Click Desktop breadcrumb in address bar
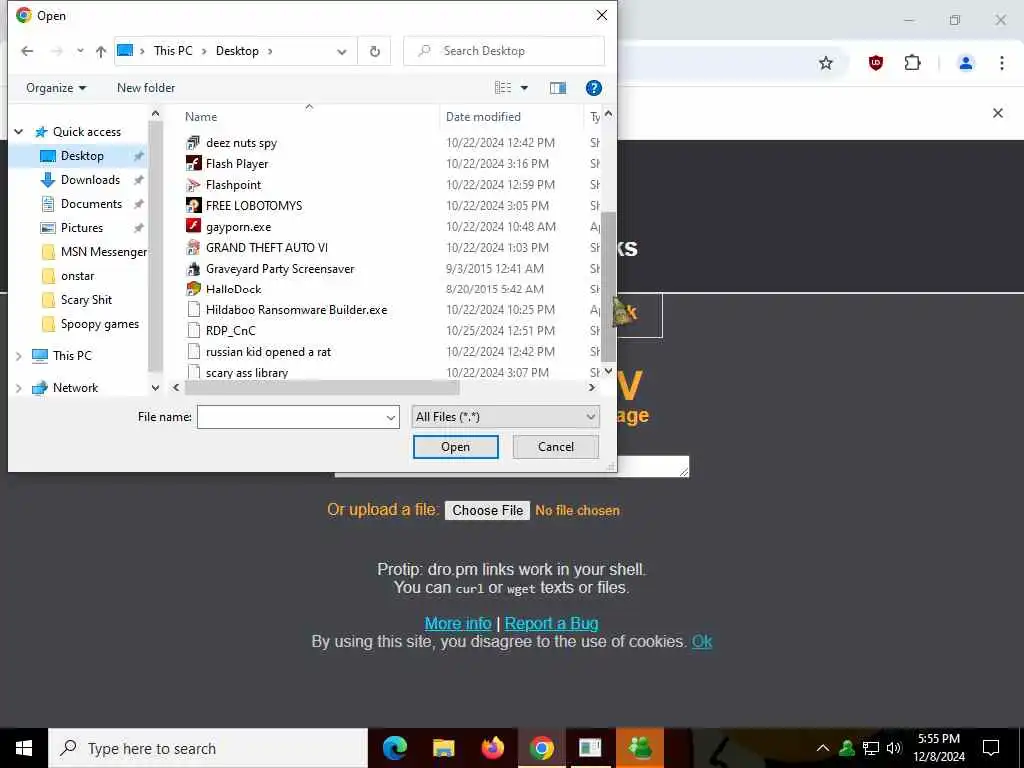Image resolution: width=1024 pixels, height=768 pixels. [x=237, y=51]
